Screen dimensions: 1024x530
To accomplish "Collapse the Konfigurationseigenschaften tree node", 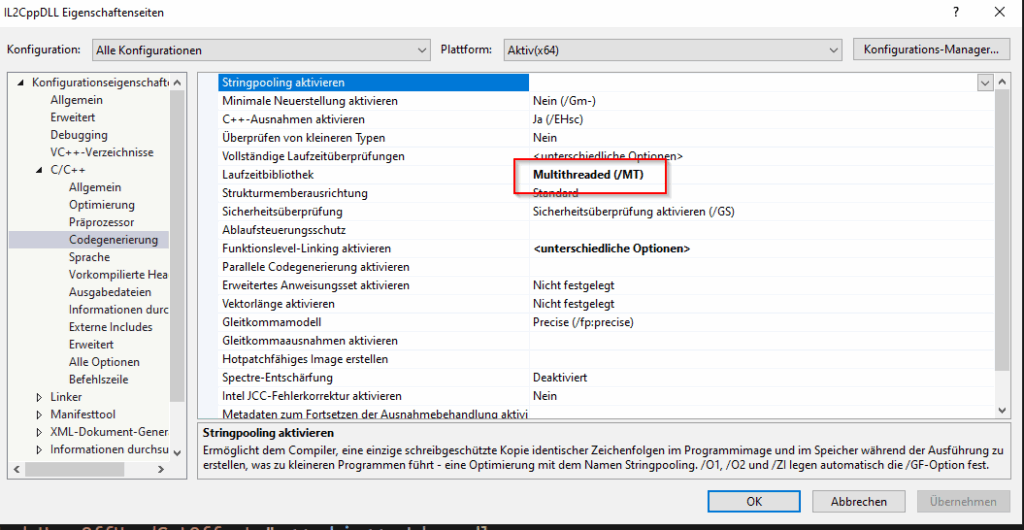I will 21,83.
